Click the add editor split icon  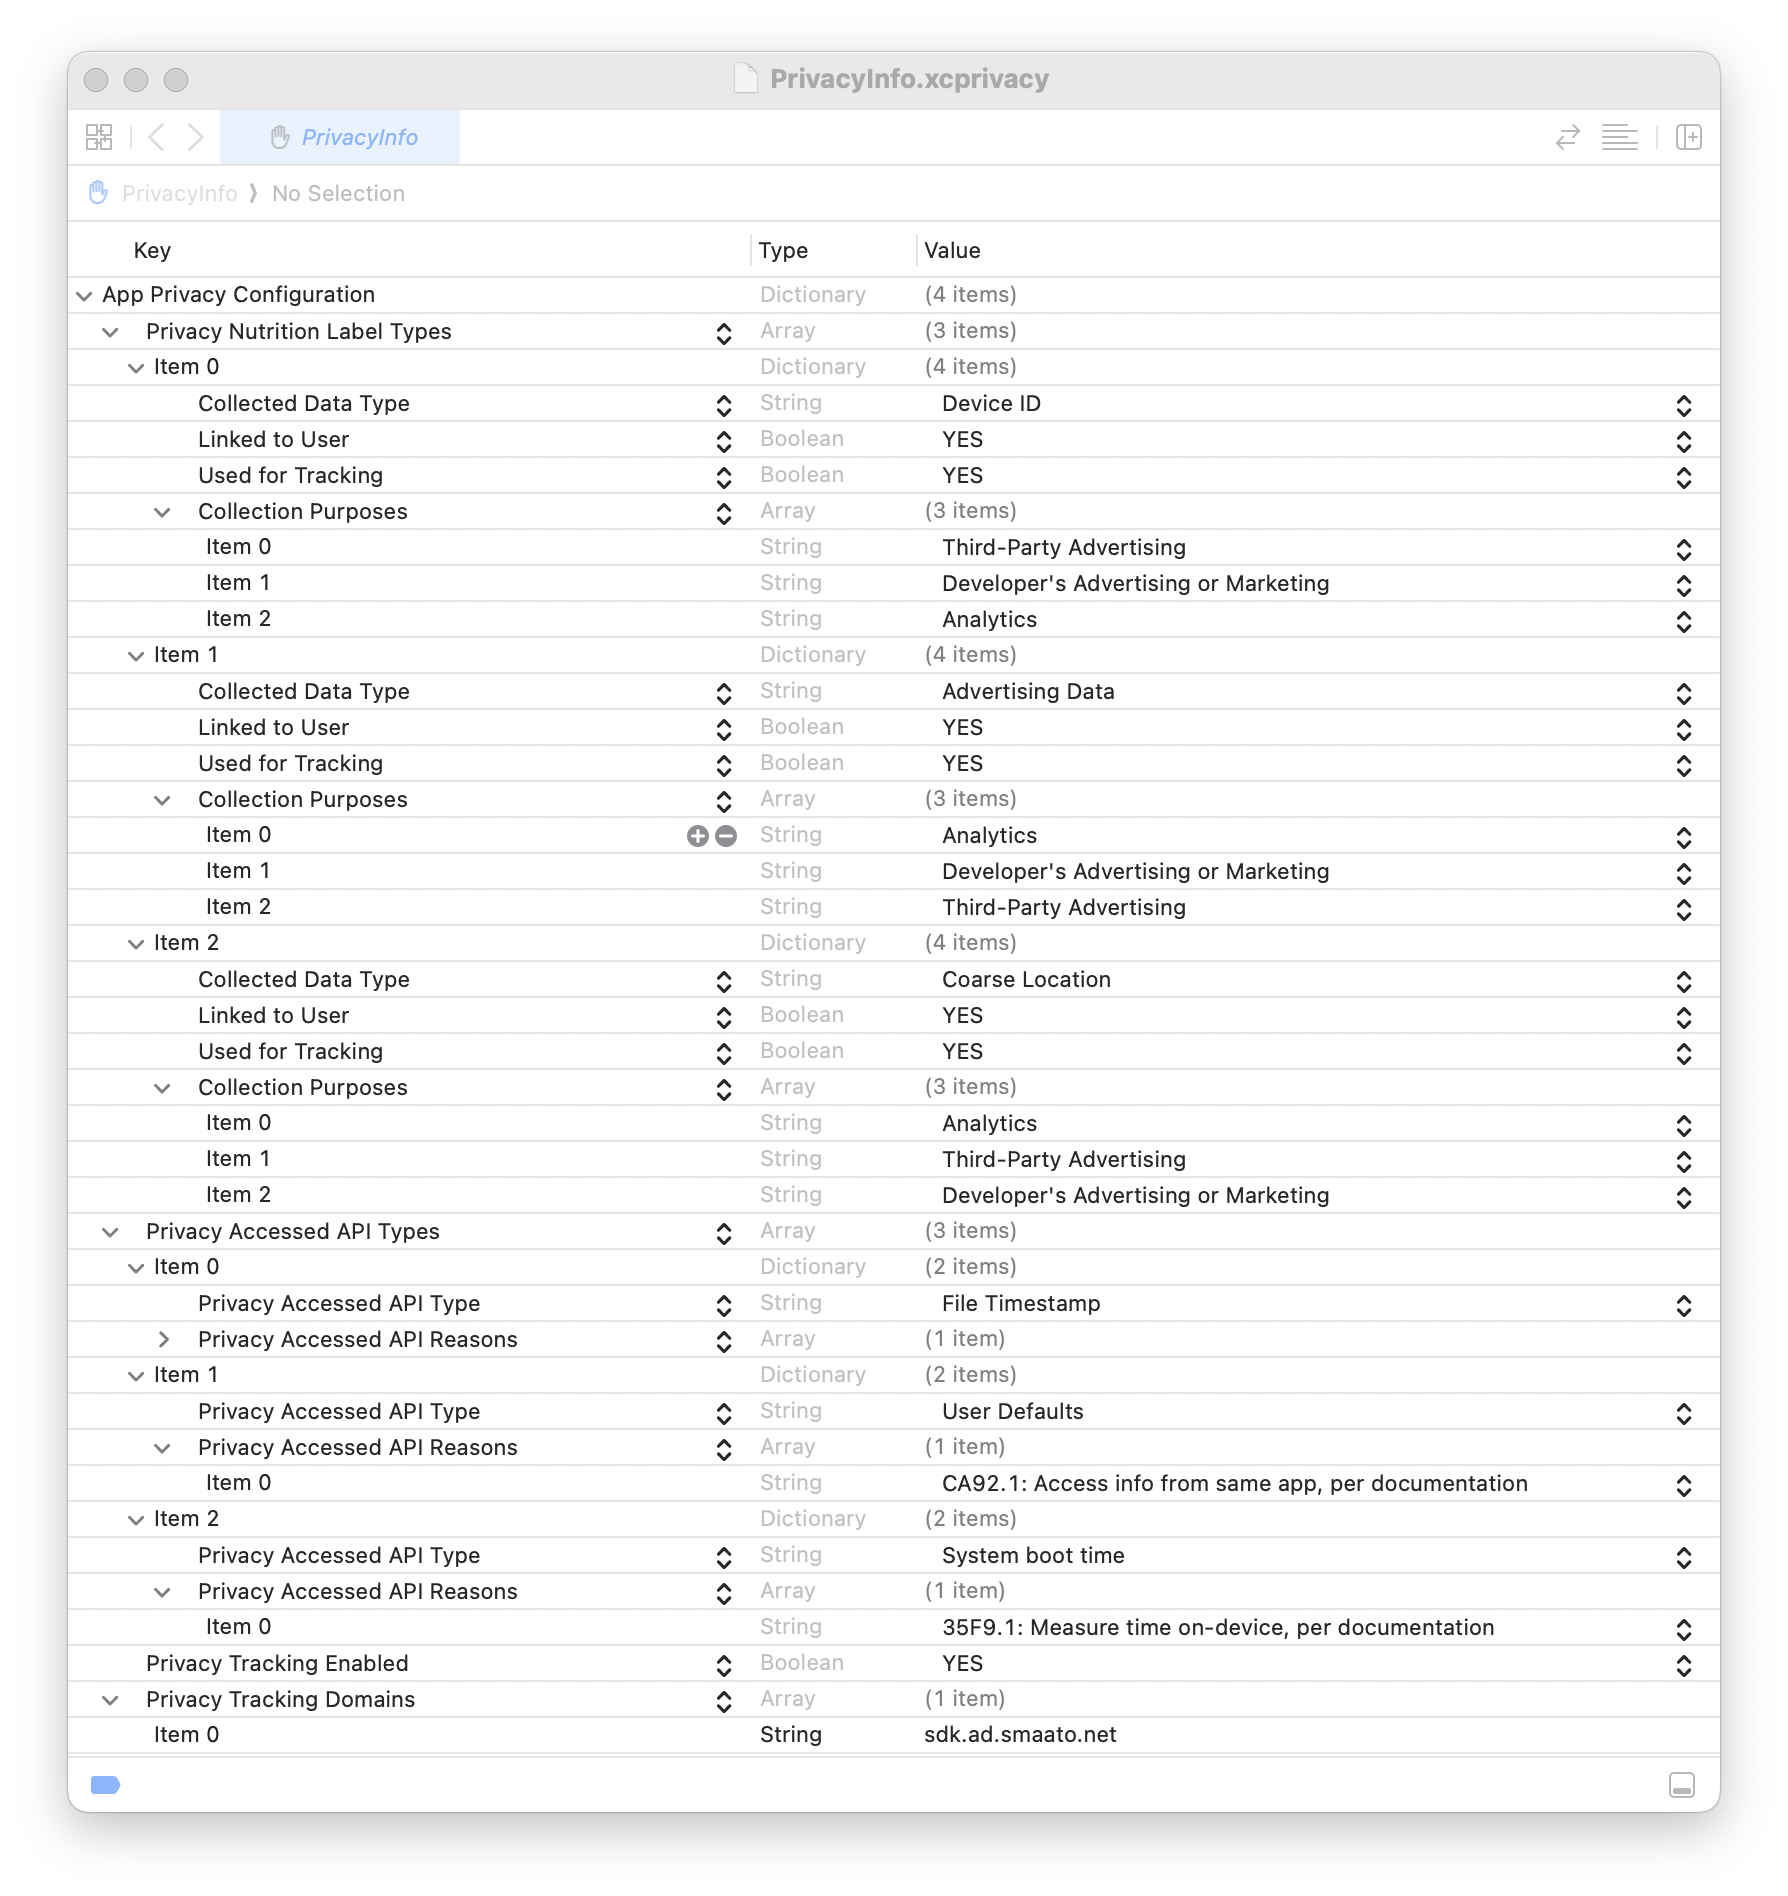pyautogui.click(x=1690, y=137)
